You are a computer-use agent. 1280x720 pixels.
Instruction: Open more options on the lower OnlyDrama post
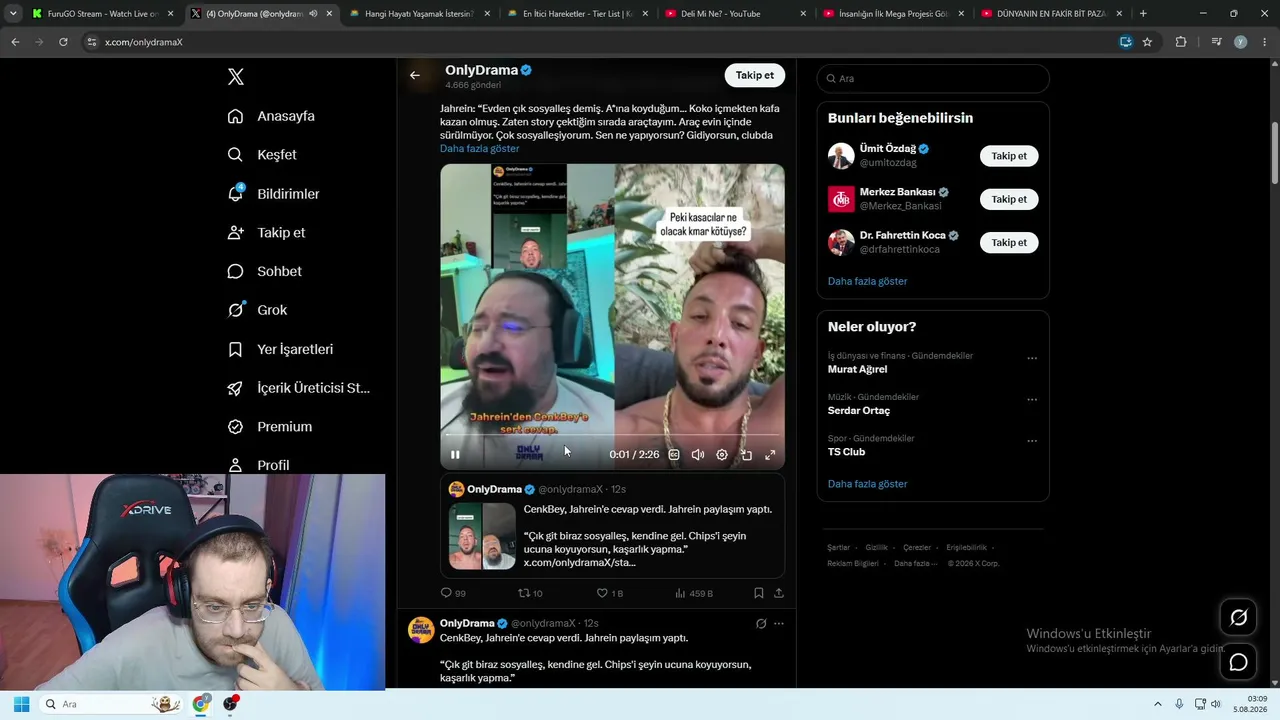(779, 624)
